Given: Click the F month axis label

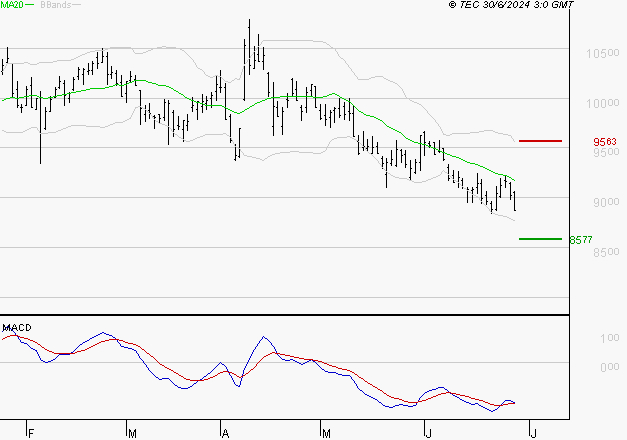Looking at the screenshot, I should point(31,434).
